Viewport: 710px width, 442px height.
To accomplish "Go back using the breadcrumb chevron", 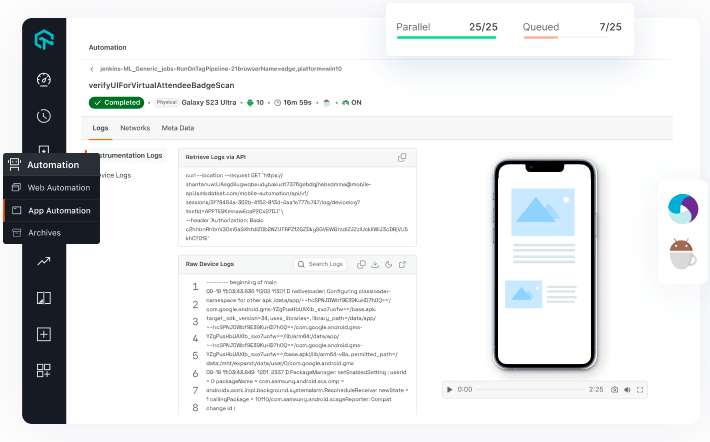I will 92,69.
